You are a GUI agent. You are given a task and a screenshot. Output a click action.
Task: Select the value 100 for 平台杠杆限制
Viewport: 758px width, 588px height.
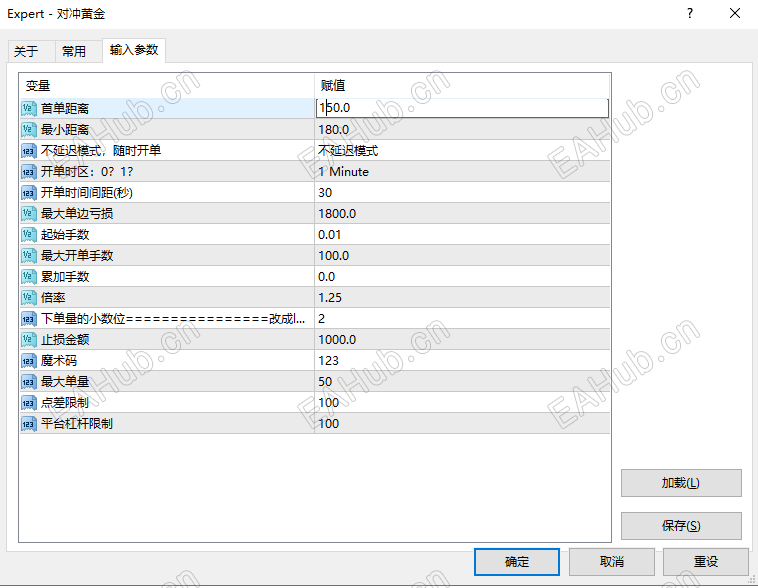tap(328, 424)
